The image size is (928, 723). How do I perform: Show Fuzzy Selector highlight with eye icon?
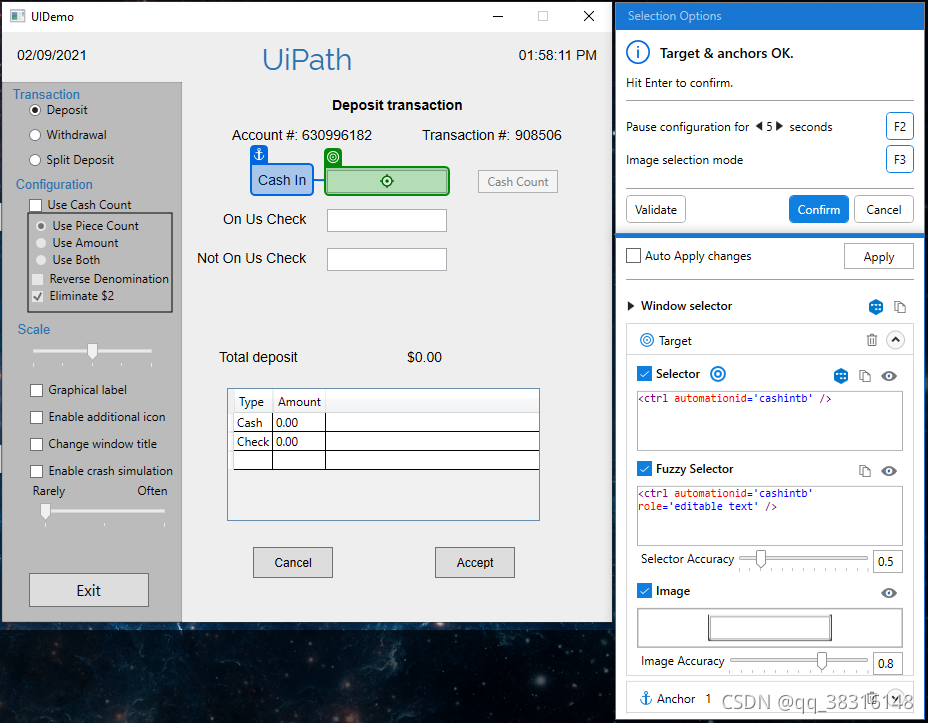(889, 471)
